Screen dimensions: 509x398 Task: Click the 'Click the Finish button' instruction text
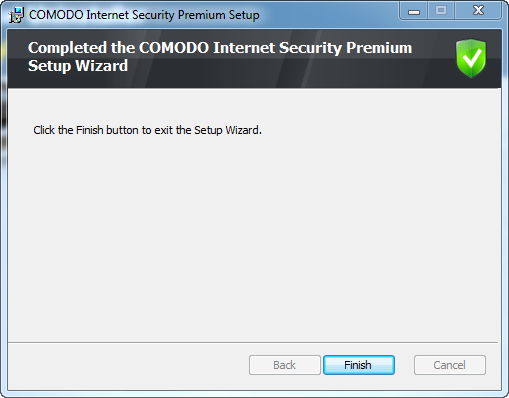click(x=147, y=130)
